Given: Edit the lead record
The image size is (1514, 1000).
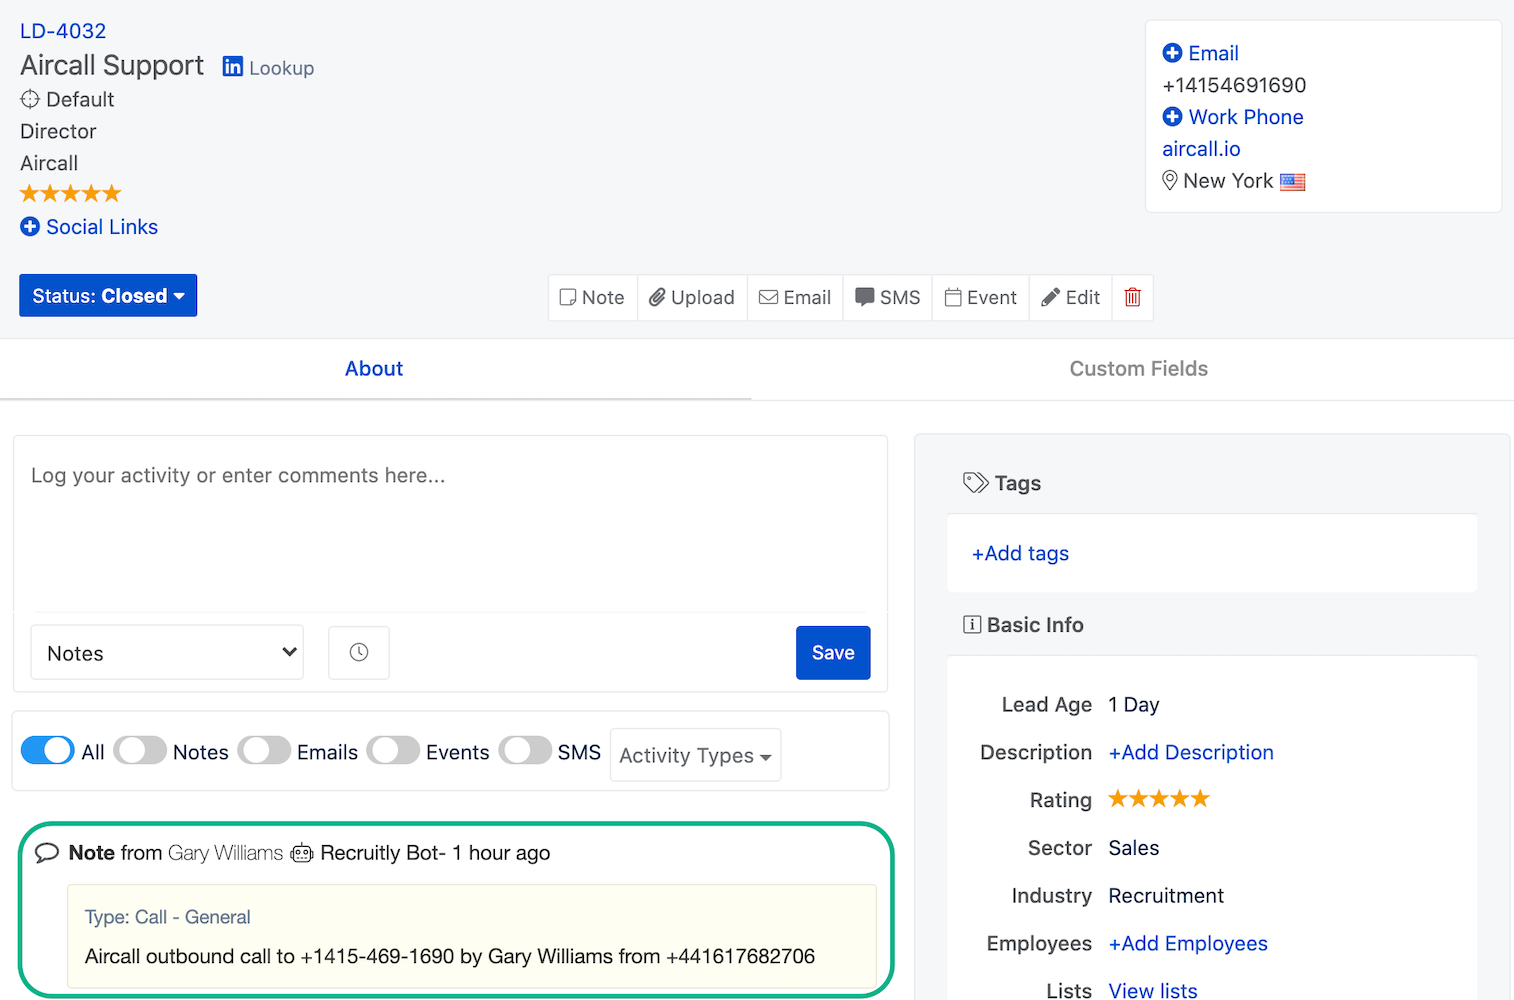Looking at the screenshot, I should point(1071,297).
